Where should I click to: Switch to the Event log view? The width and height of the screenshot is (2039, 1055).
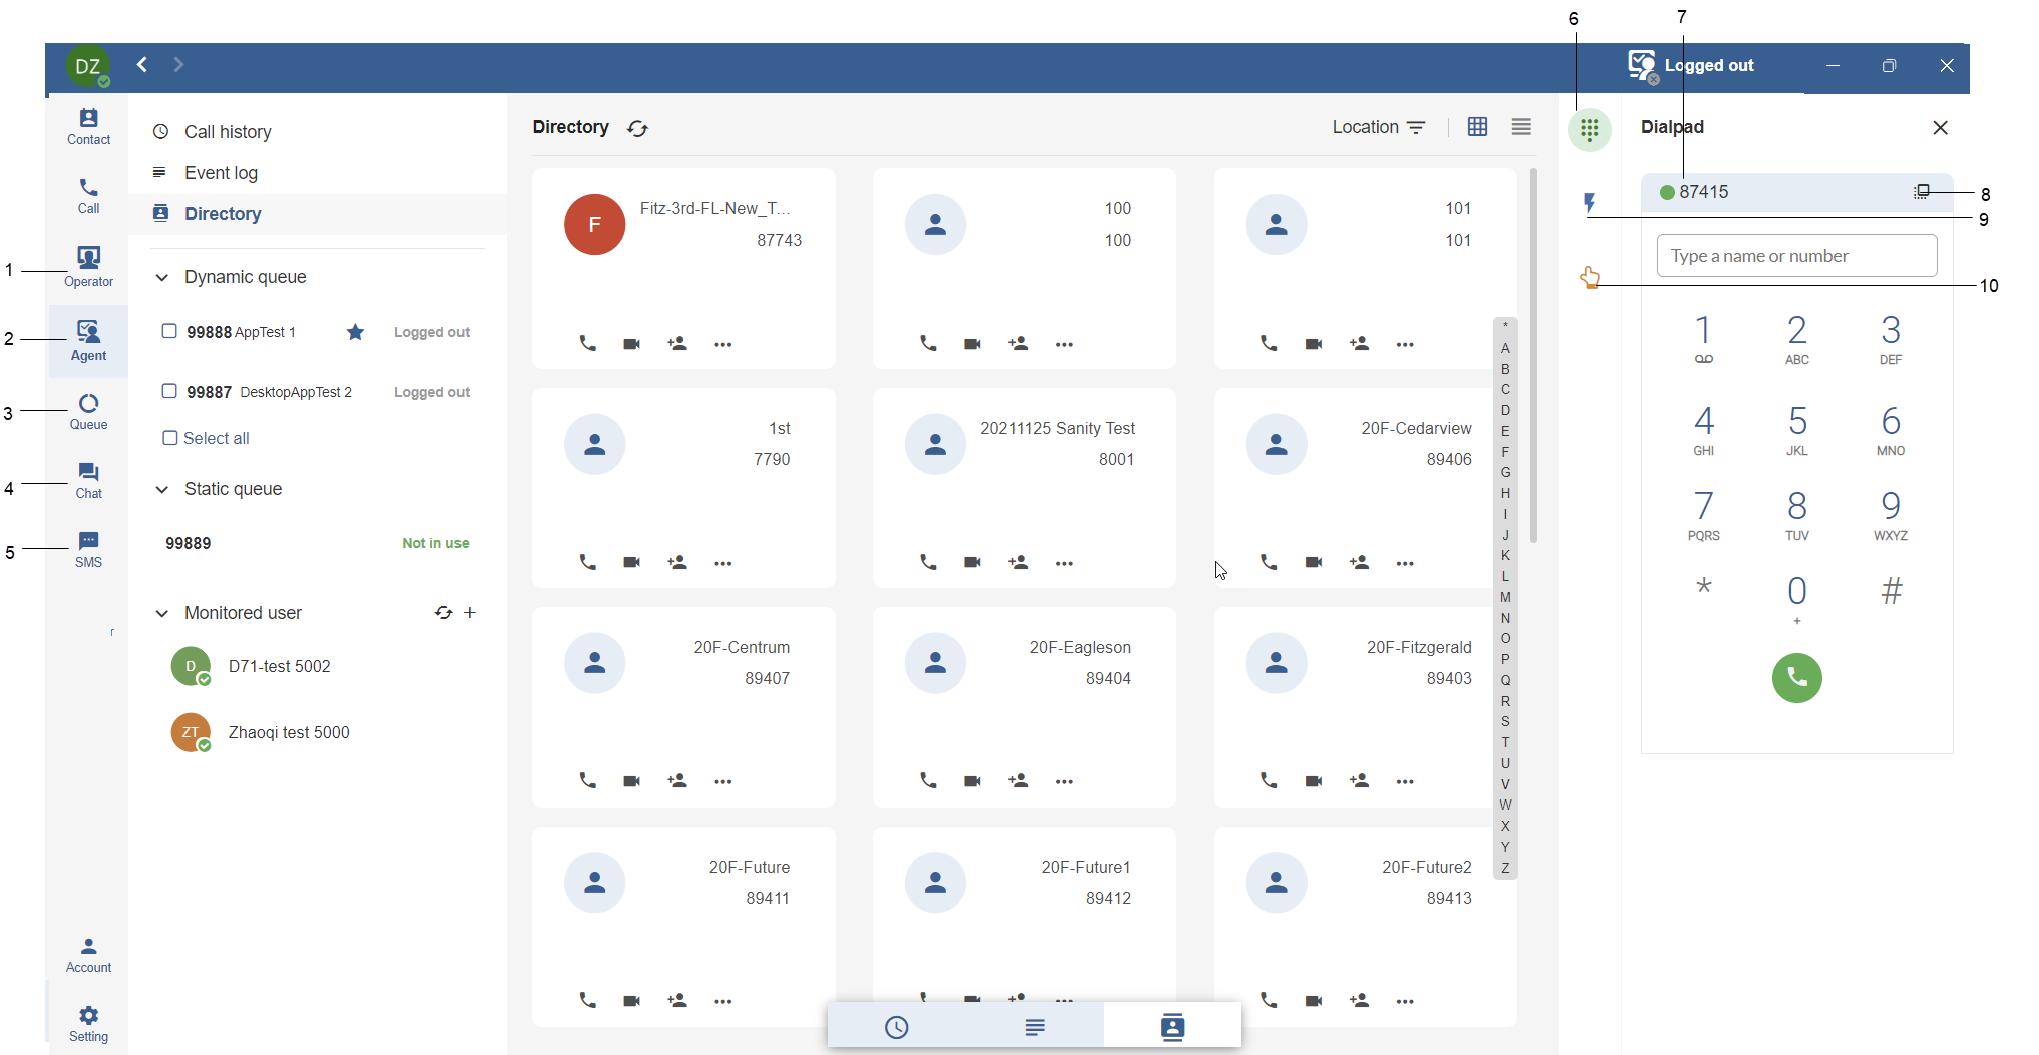tap(220, 172)
